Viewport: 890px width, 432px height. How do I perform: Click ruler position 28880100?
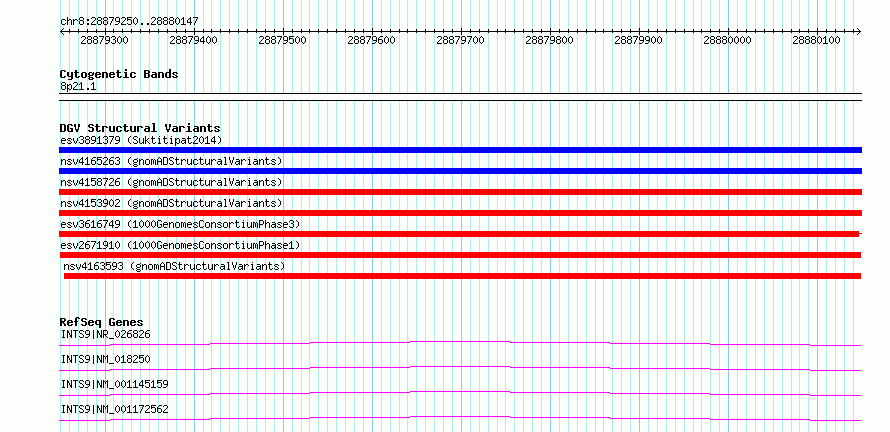[x=816, y=40]
